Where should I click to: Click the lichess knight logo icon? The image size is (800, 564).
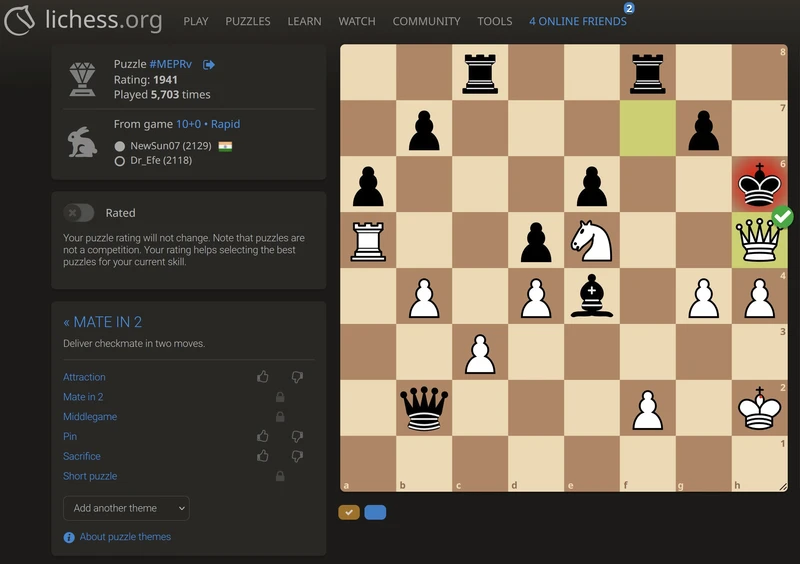(x=20, y=20)
